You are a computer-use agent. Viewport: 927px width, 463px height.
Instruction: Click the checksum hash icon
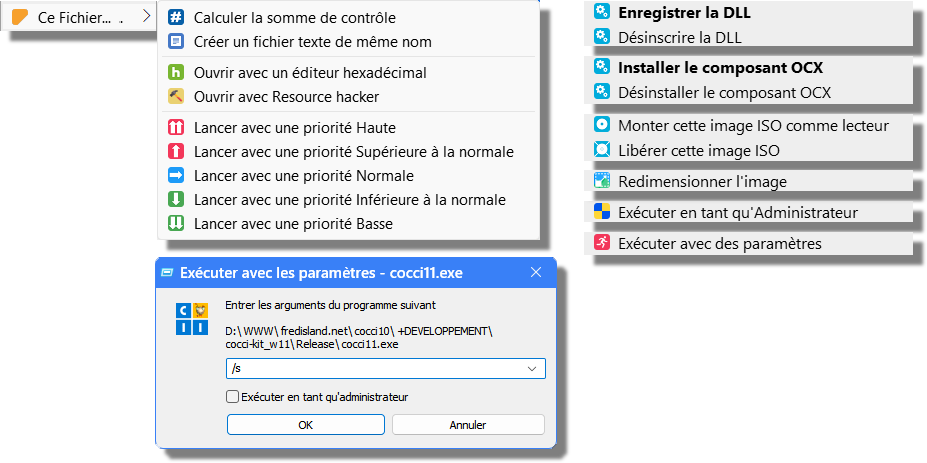[176, 18]
